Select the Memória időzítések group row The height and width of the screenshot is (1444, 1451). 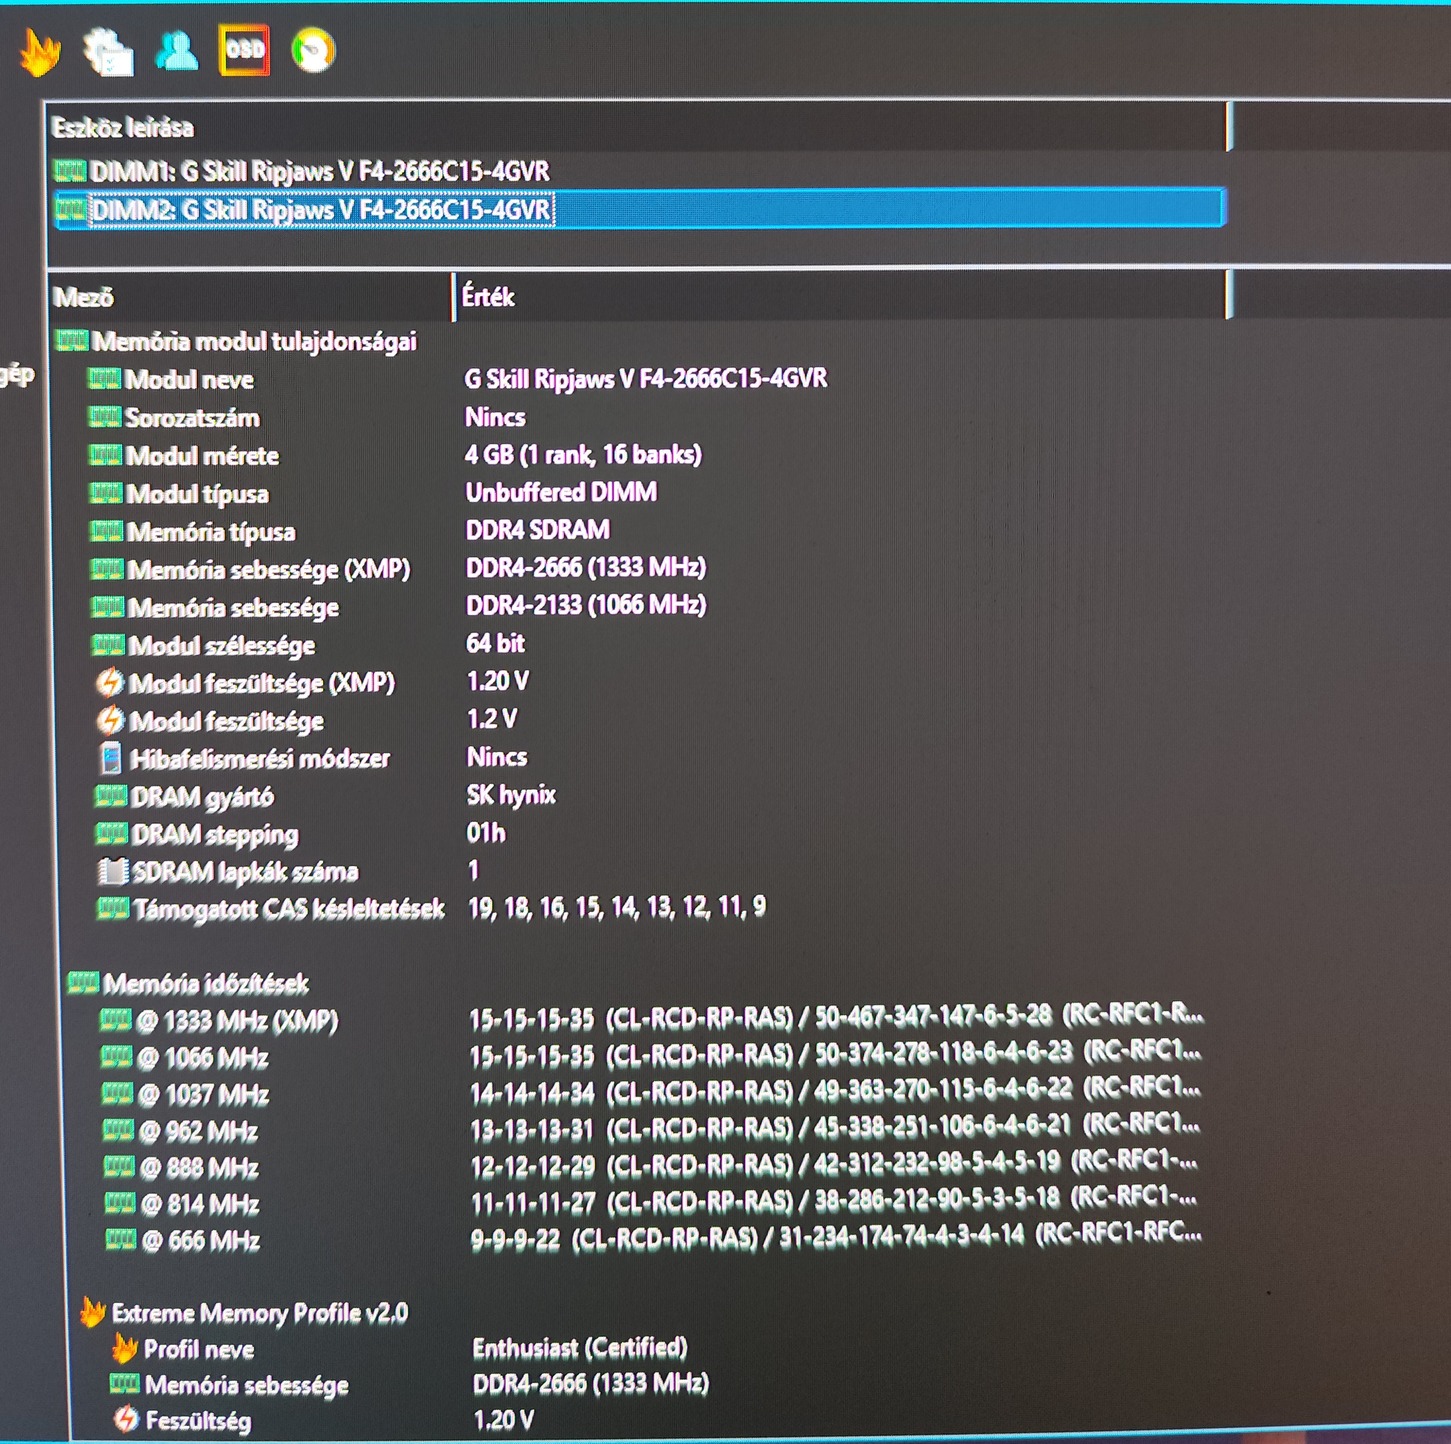(188, 984)
